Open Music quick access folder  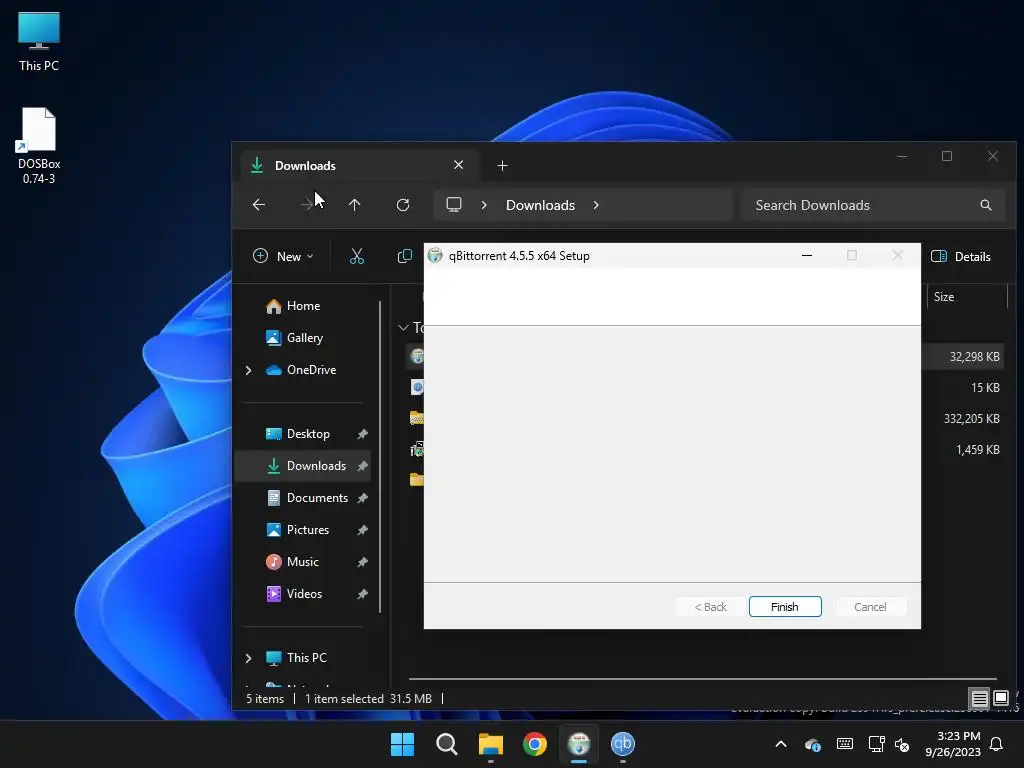[293, 562]
